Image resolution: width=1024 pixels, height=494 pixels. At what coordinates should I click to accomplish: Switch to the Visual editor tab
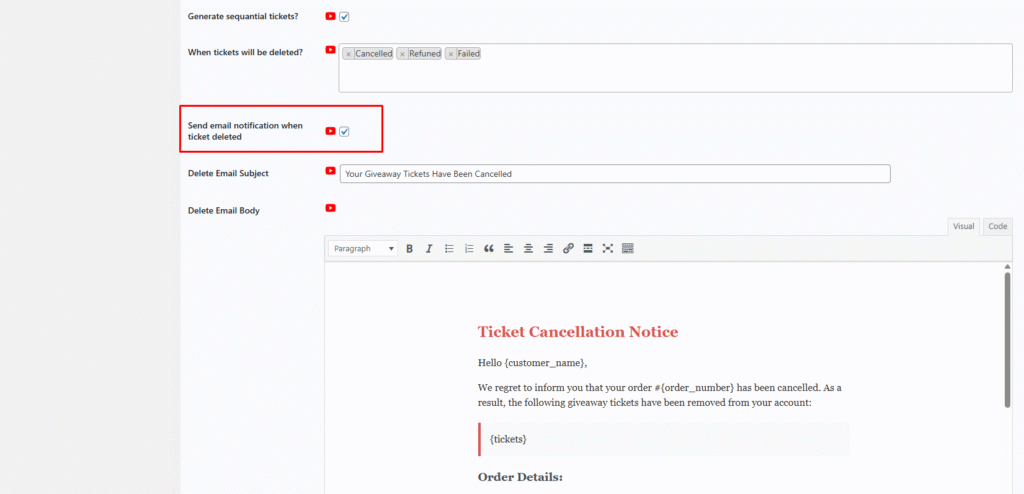coord(963,226)
